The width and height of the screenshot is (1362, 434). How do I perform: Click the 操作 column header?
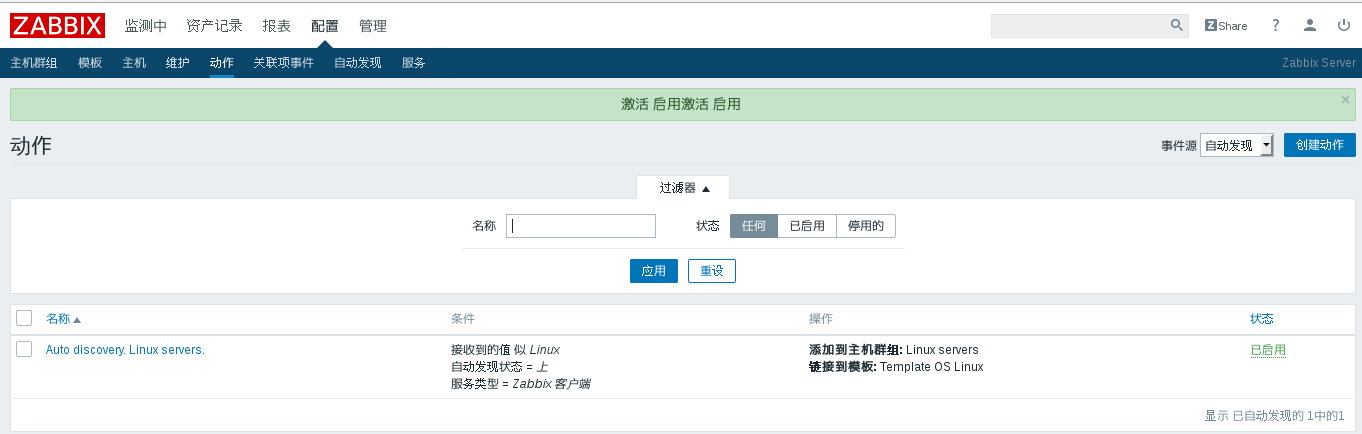click(821, 319)
